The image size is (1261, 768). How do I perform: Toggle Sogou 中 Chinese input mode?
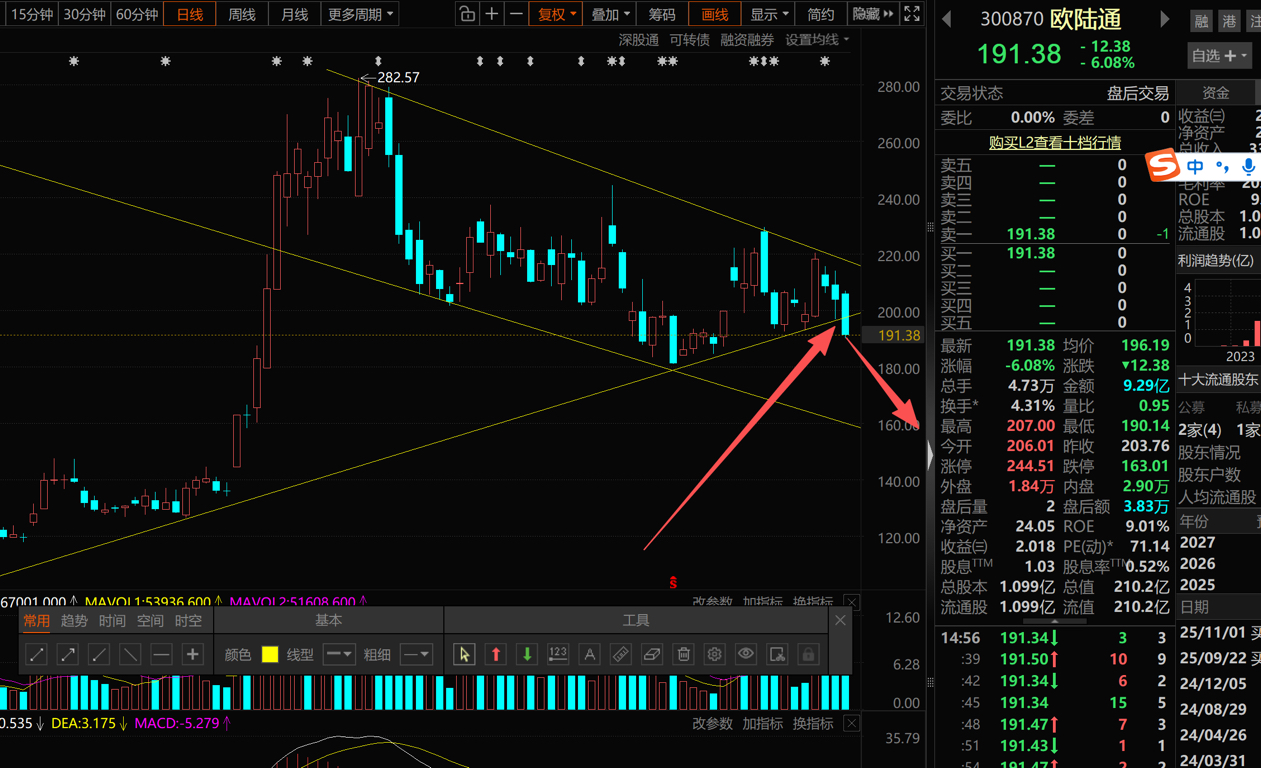click(x=1195, y=167)
